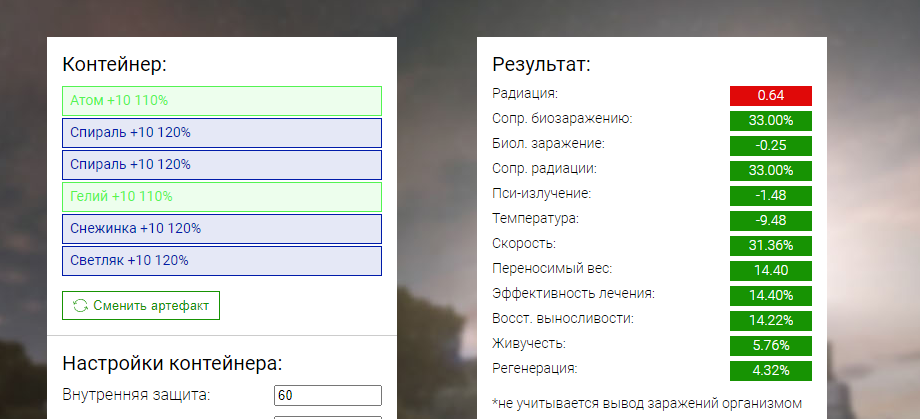Image resolution: width=920 pixels, height=419 pixels.
Task: Select the Атом +10 110% artifact slot
Action: [222, 101]
